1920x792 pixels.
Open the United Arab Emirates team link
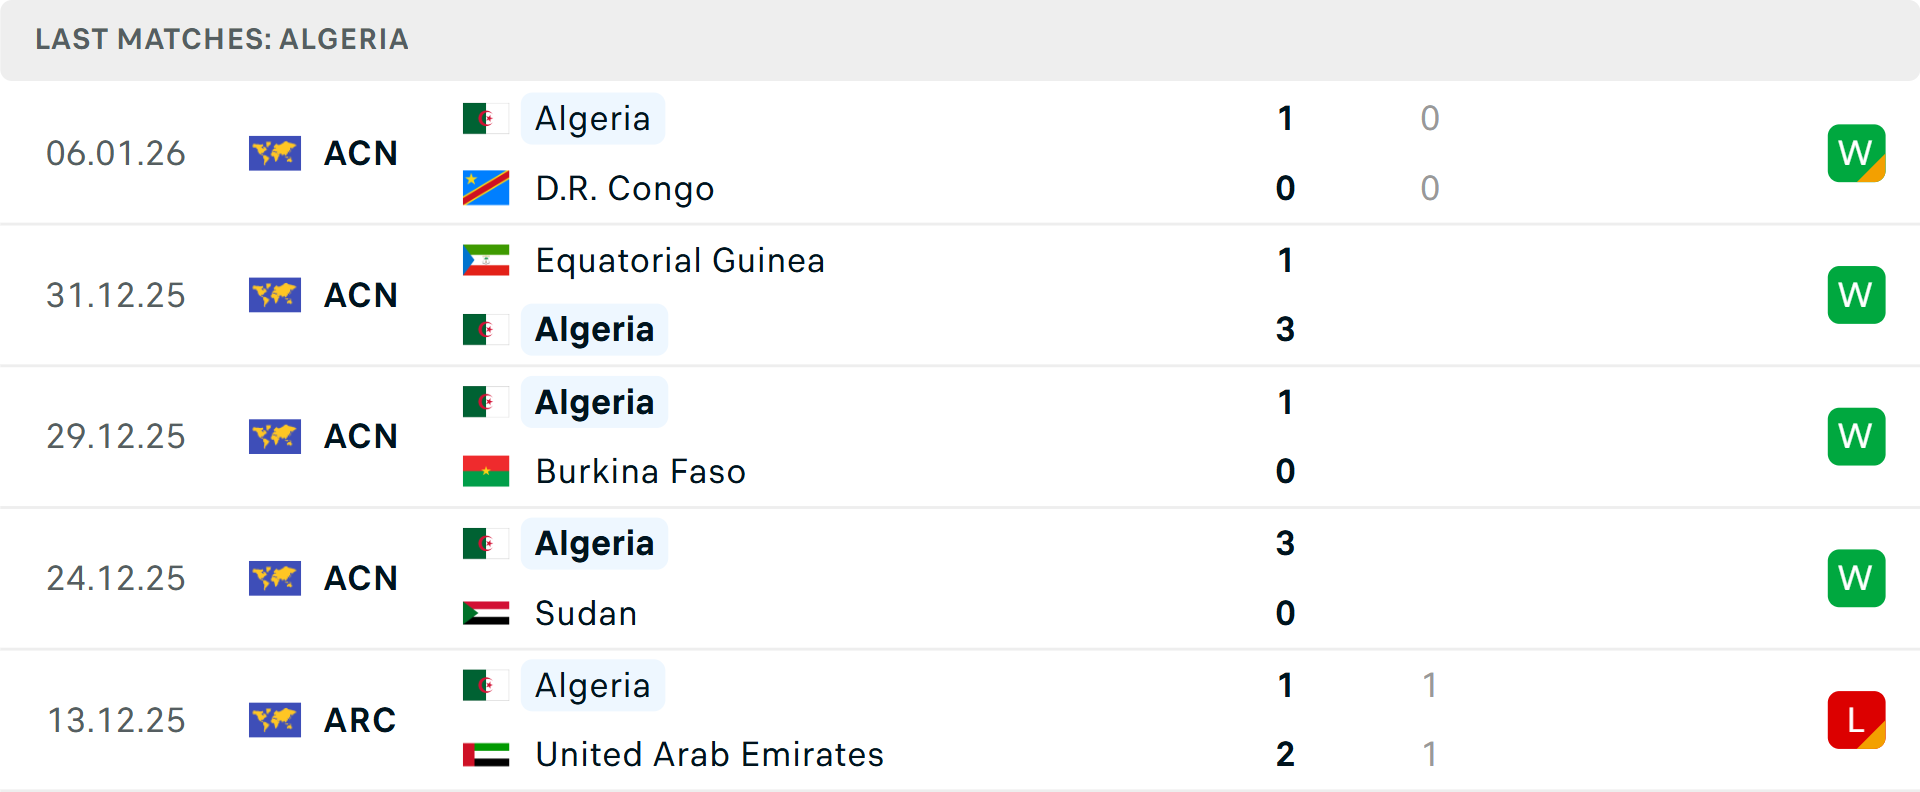click(709, 754)
